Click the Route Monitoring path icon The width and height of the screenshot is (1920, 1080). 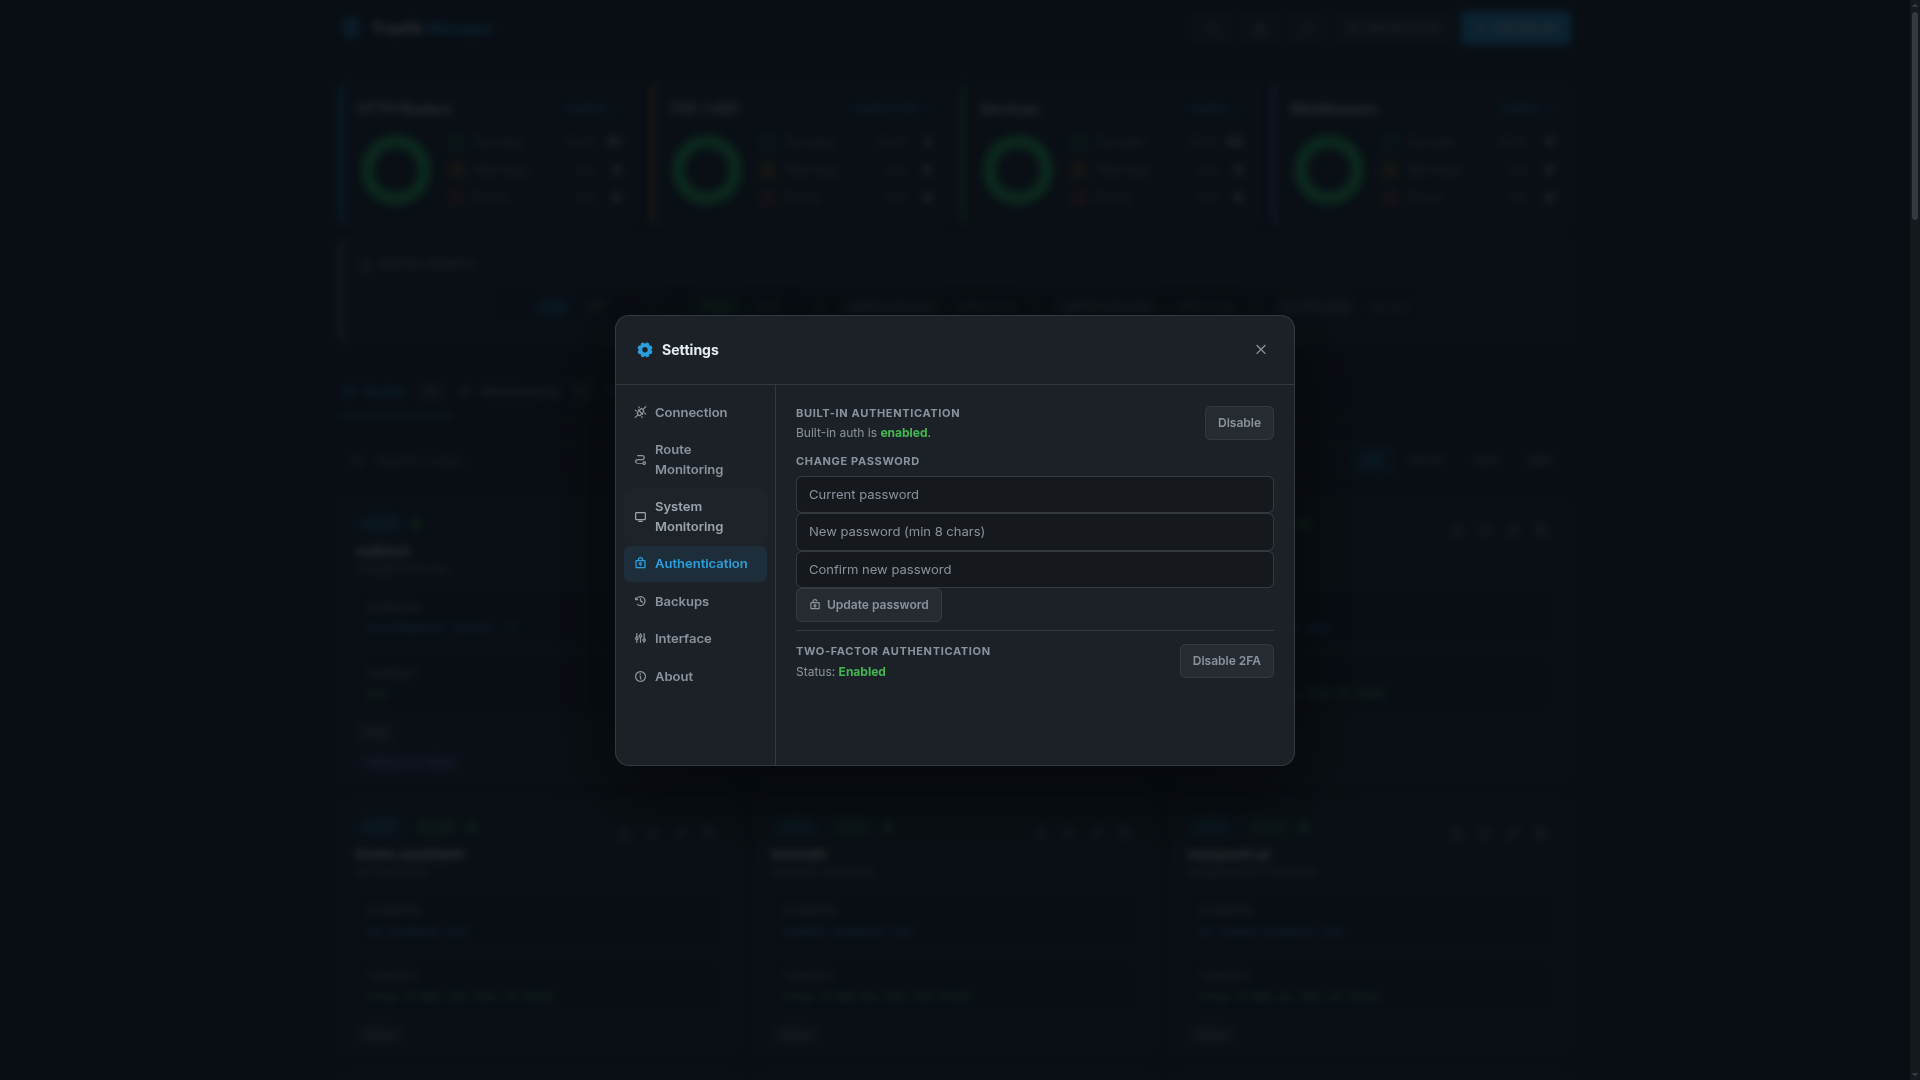(640, 460)
